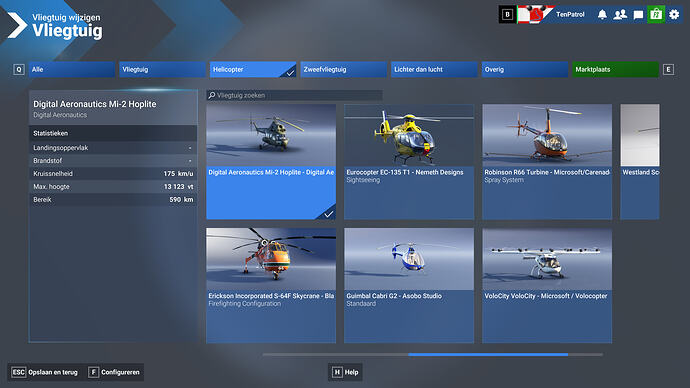Screen dimensions: 690x388
Task: Click the Robinson R66 Turbine card title
Action: click(x=547, y=172)
